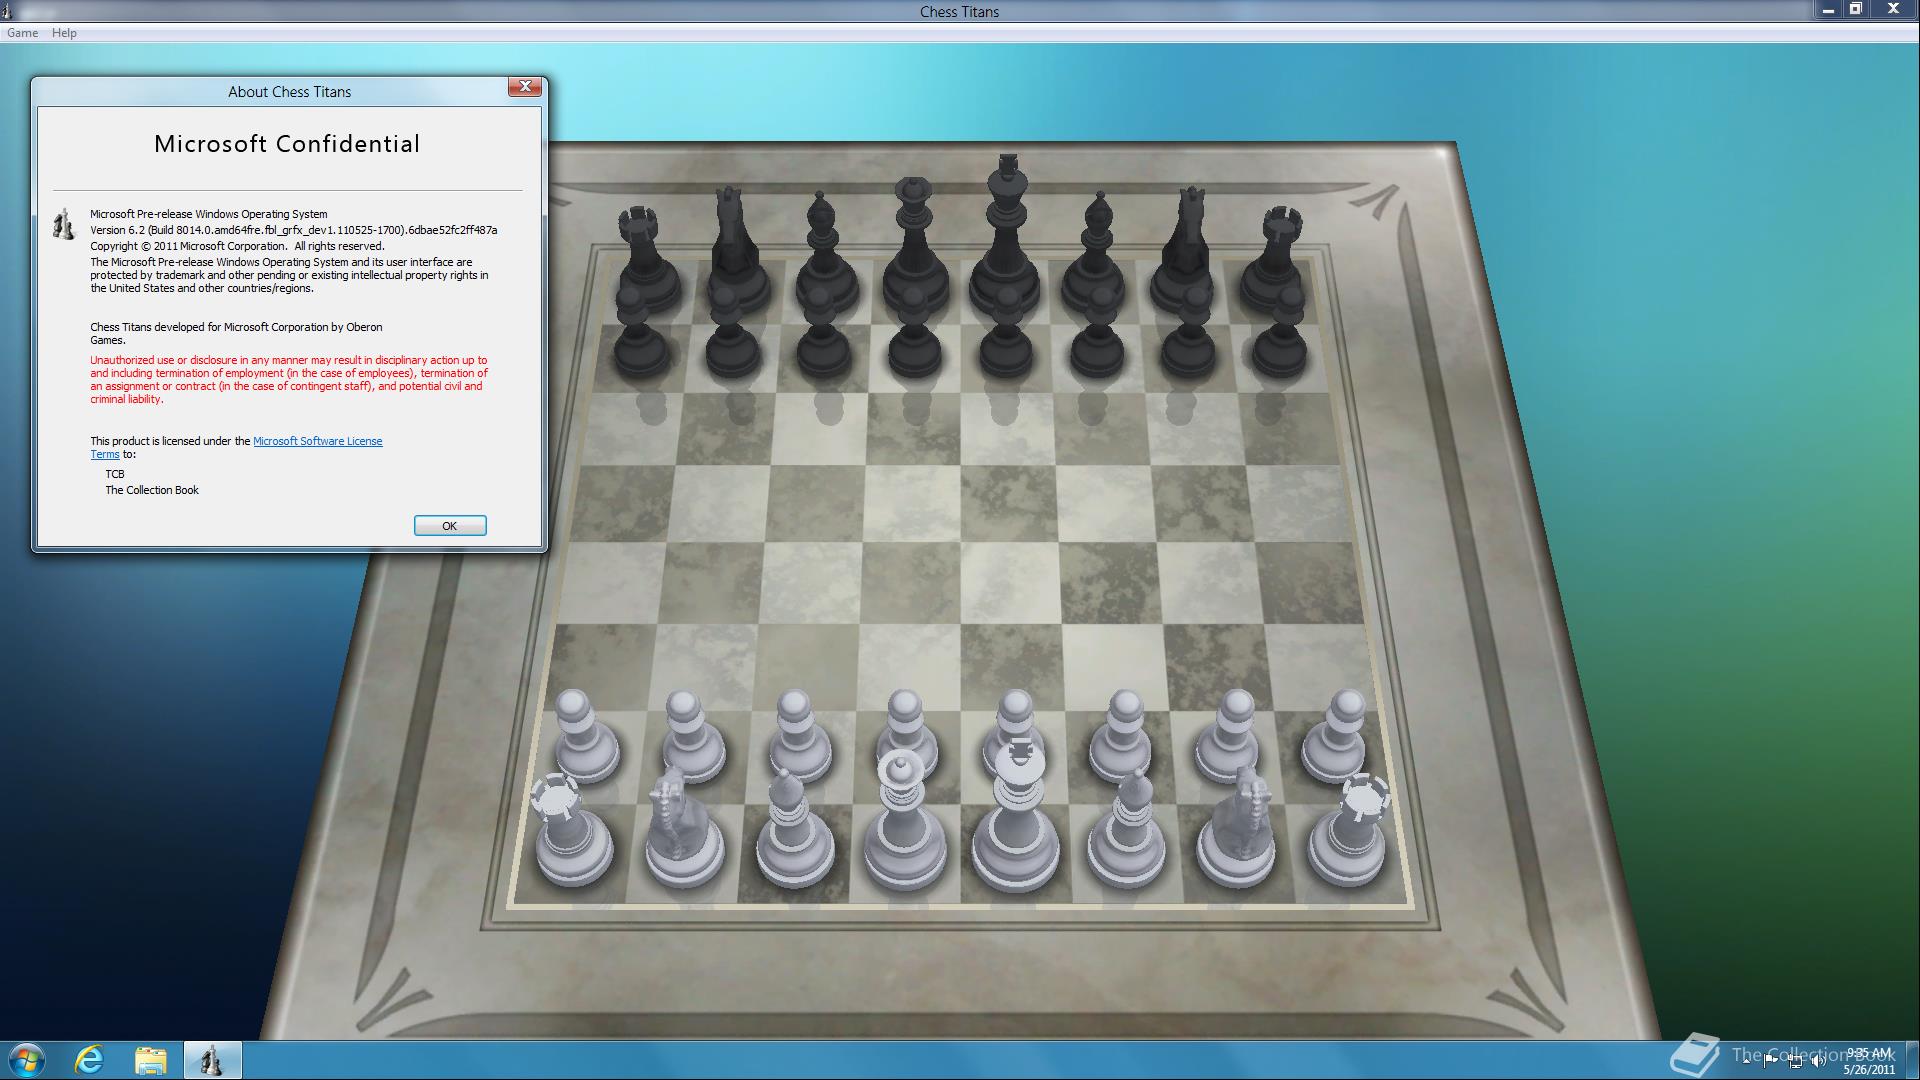
Task: Click the 'TCB' licensee text
Action: 115,474
